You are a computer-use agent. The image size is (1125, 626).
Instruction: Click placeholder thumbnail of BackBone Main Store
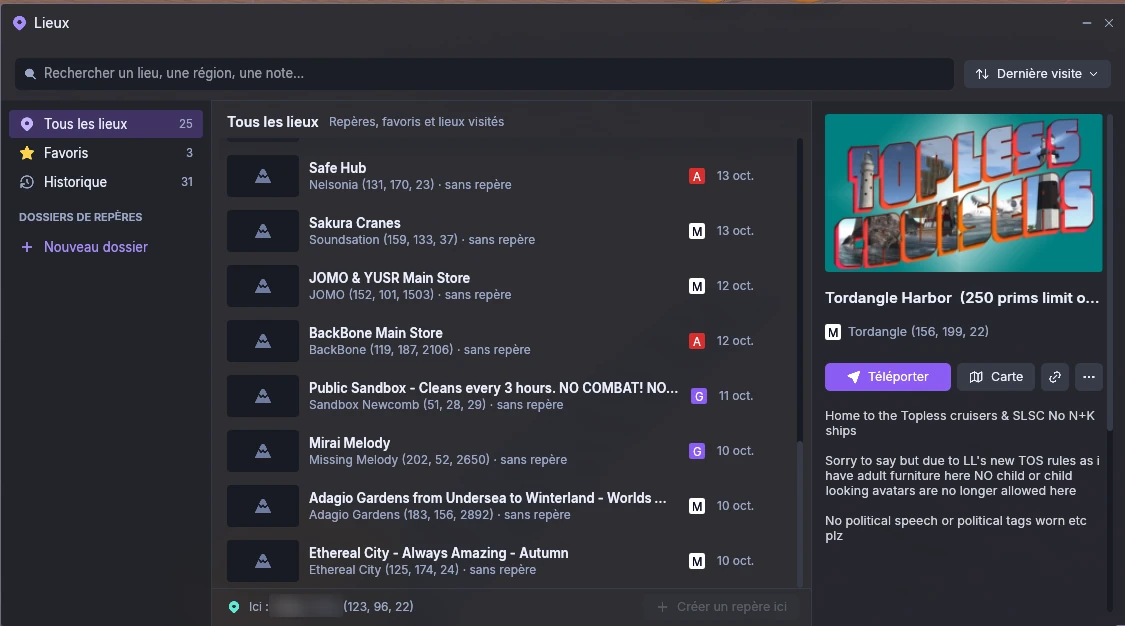pyautogui.click(x=263, y=341)
